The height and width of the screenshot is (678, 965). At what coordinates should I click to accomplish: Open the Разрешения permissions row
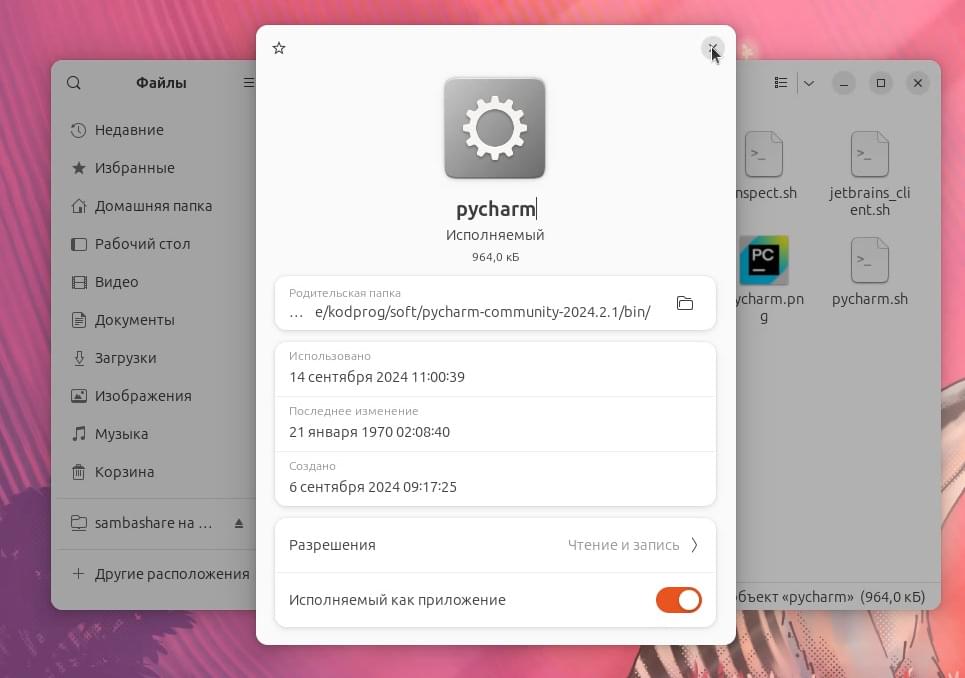[495, 545]
